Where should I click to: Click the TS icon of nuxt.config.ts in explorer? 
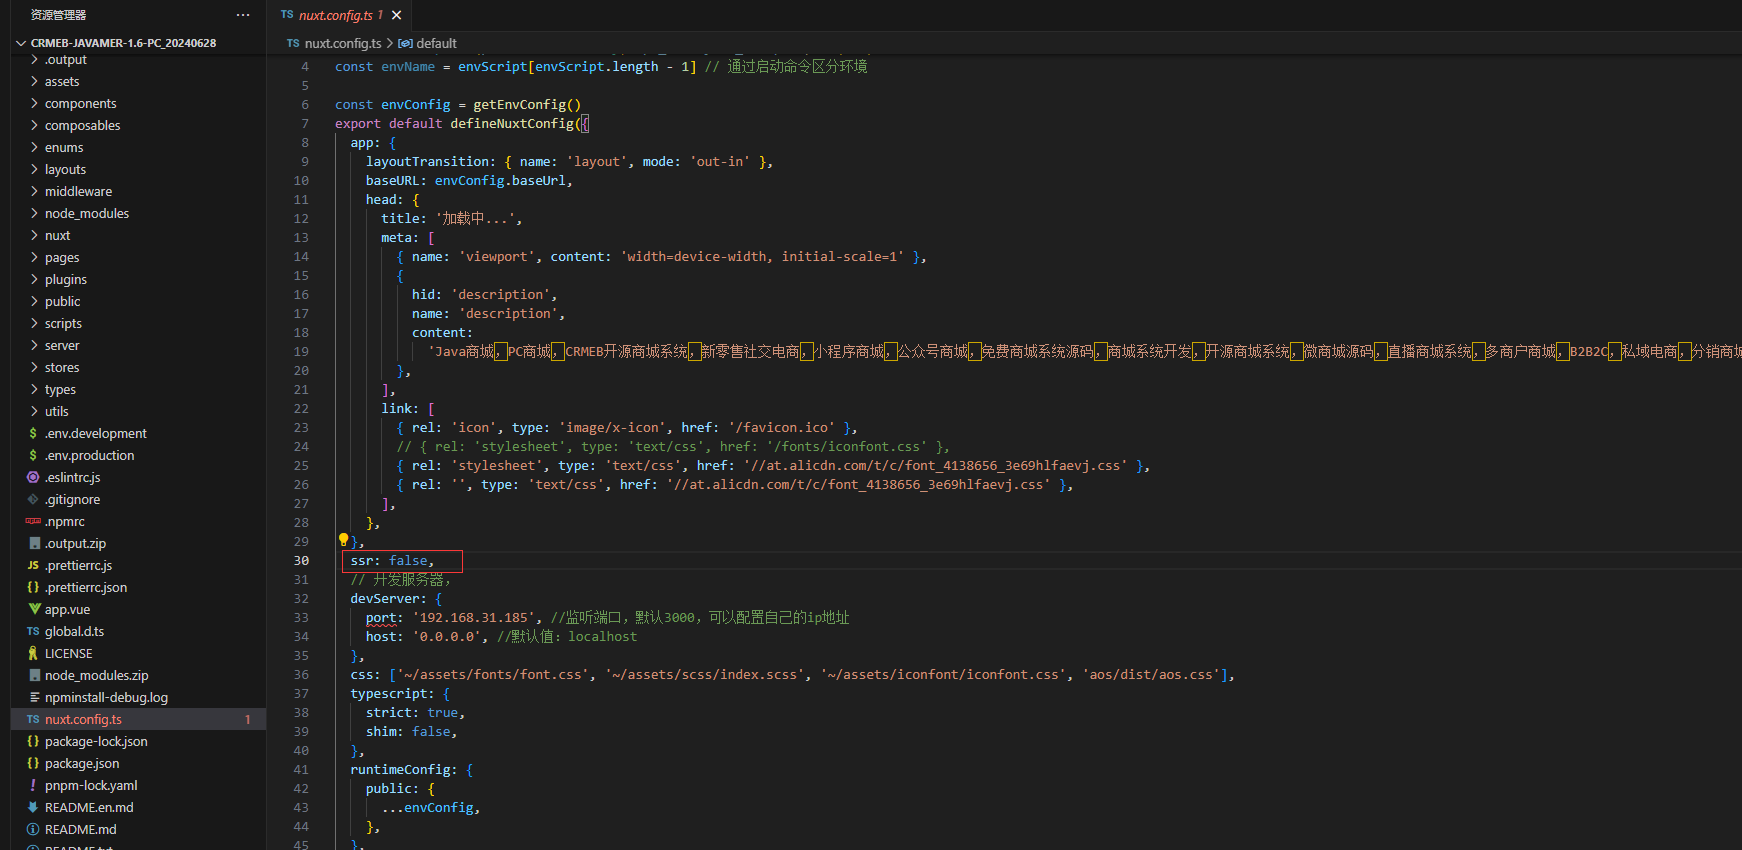(33, 719)
